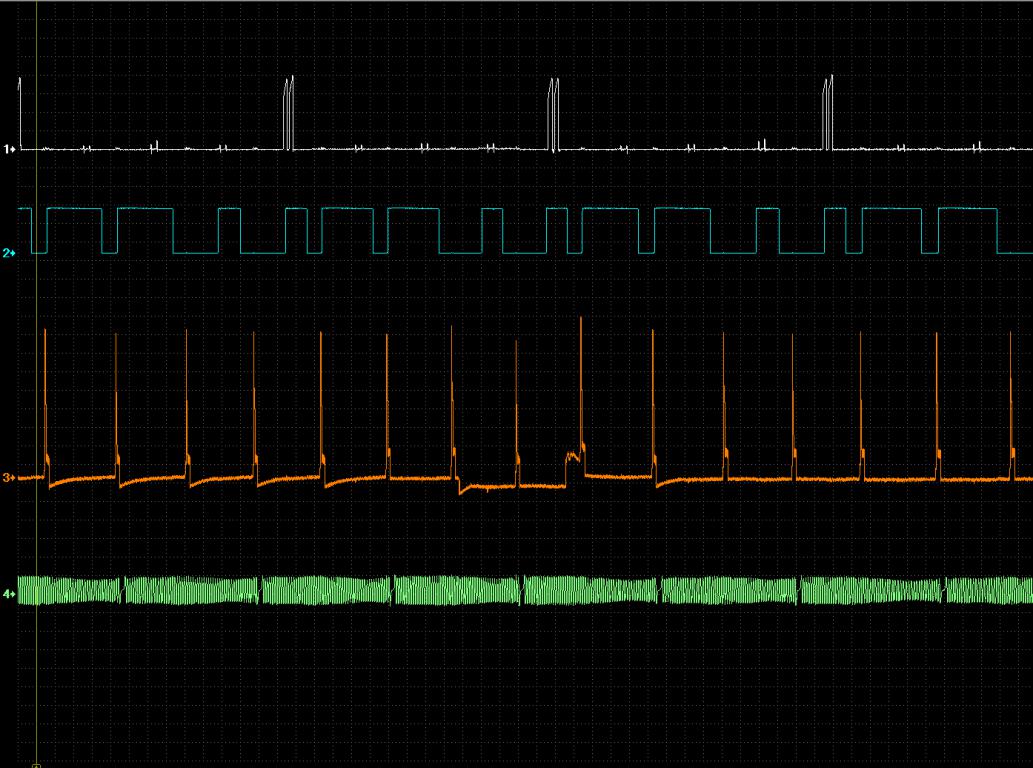Select the white channel 1 ground marker
This screenshot has height=768, width=1033.
tap(9, 150)
